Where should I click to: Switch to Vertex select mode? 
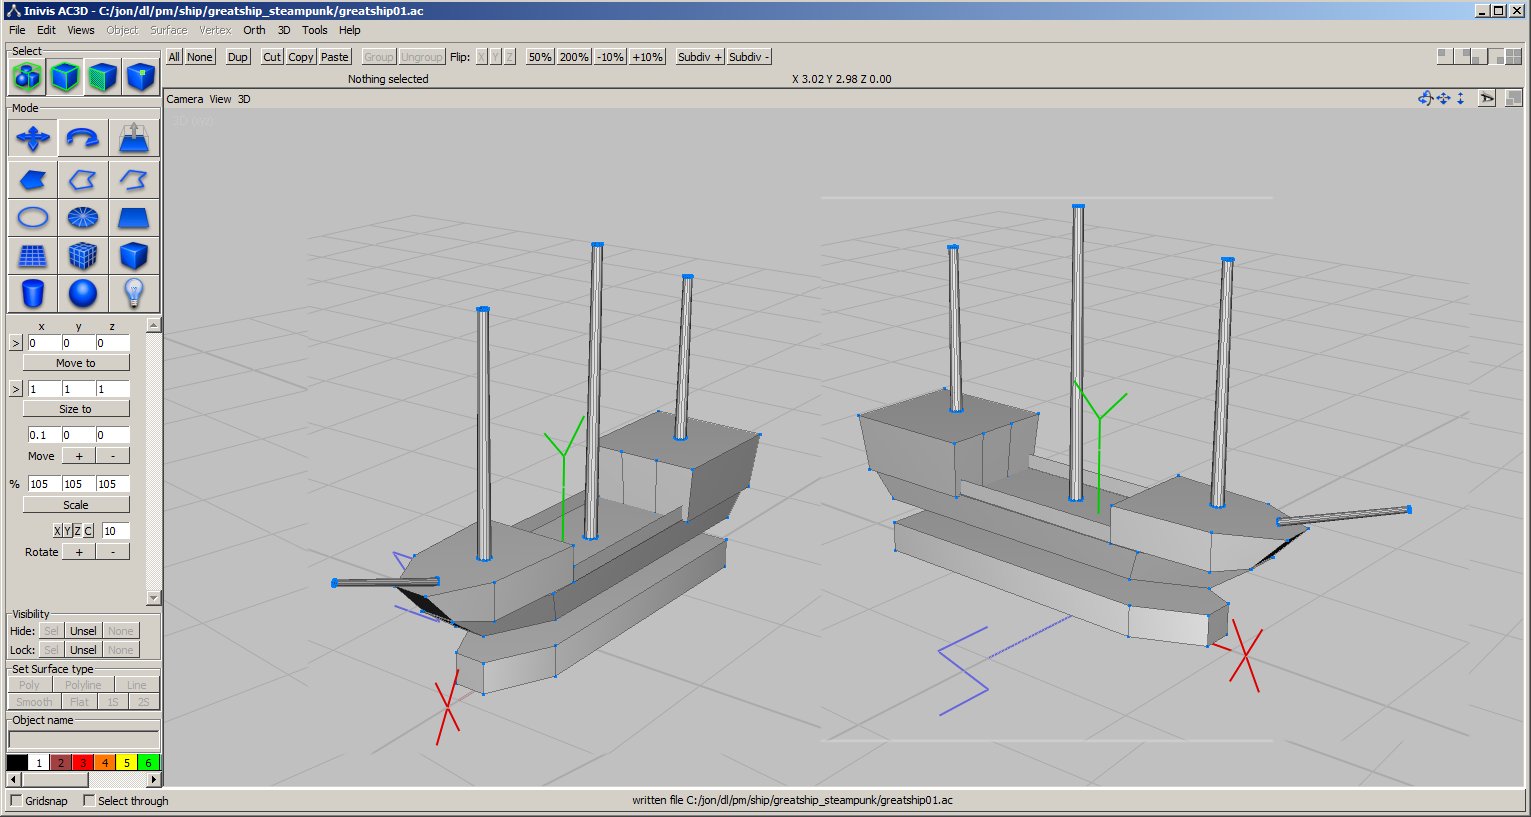click(x=141, y=77)
